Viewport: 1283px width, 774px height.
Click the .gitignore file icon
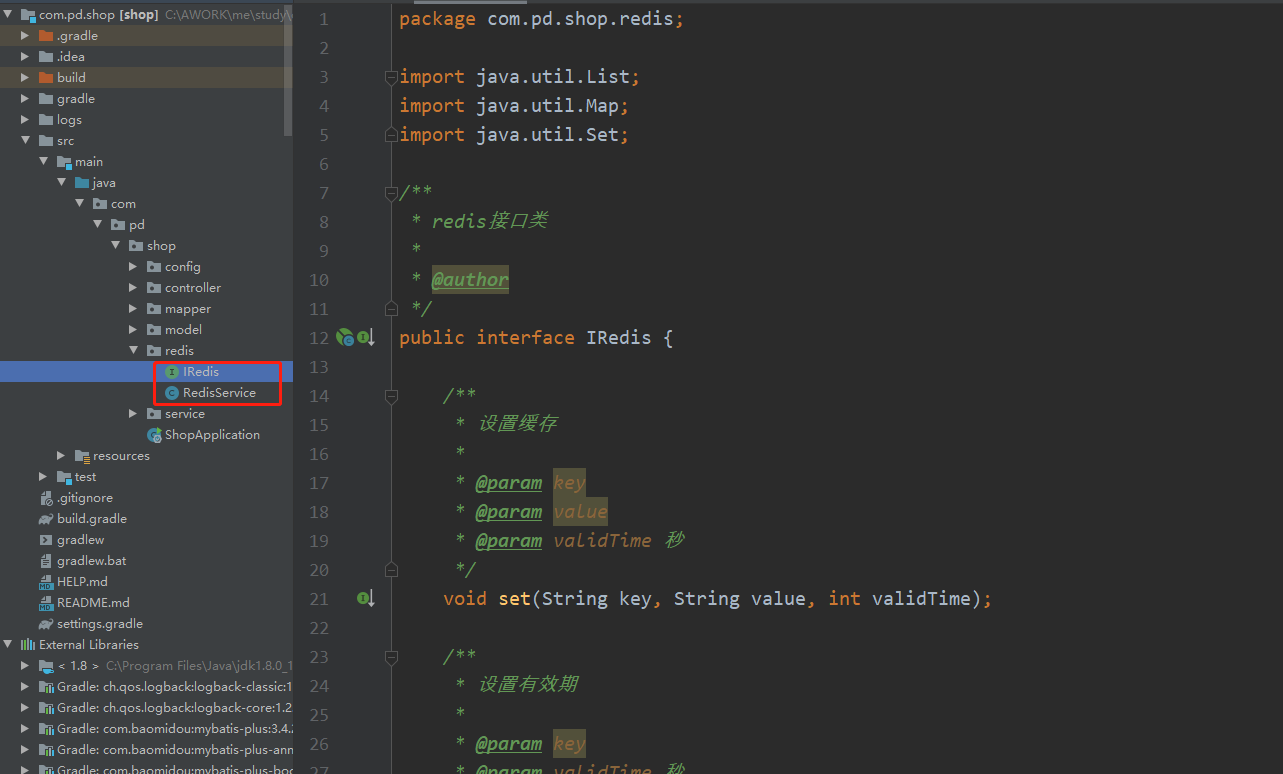[46, 498]
